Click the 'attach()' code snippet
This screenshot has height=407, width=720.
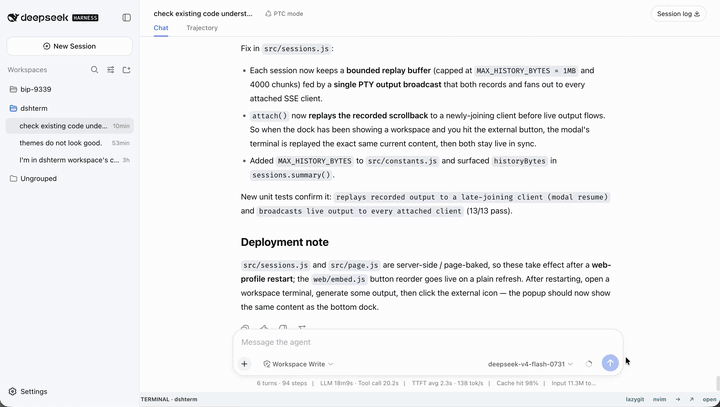(269, 116)
